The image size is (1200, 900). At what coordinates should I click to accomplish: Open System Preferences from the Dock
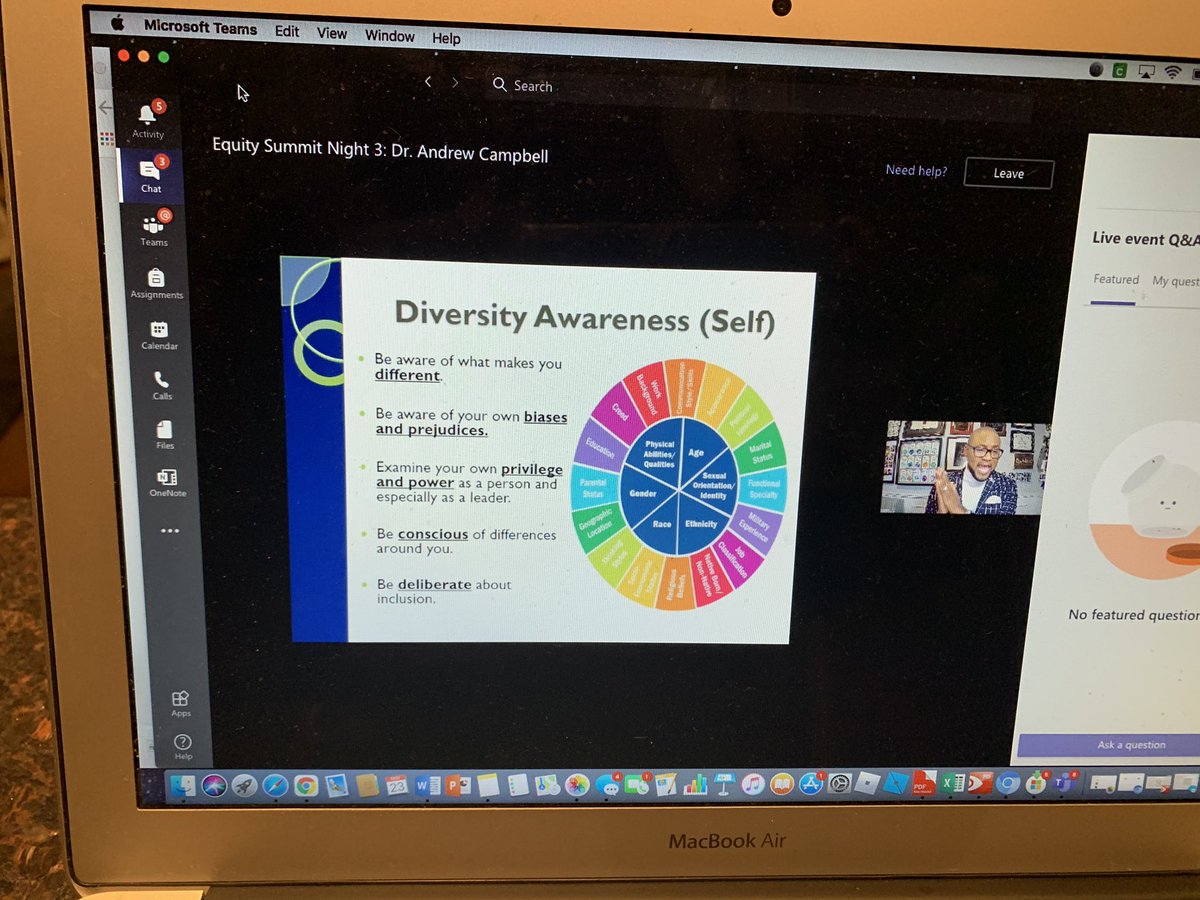coord(839,783)
